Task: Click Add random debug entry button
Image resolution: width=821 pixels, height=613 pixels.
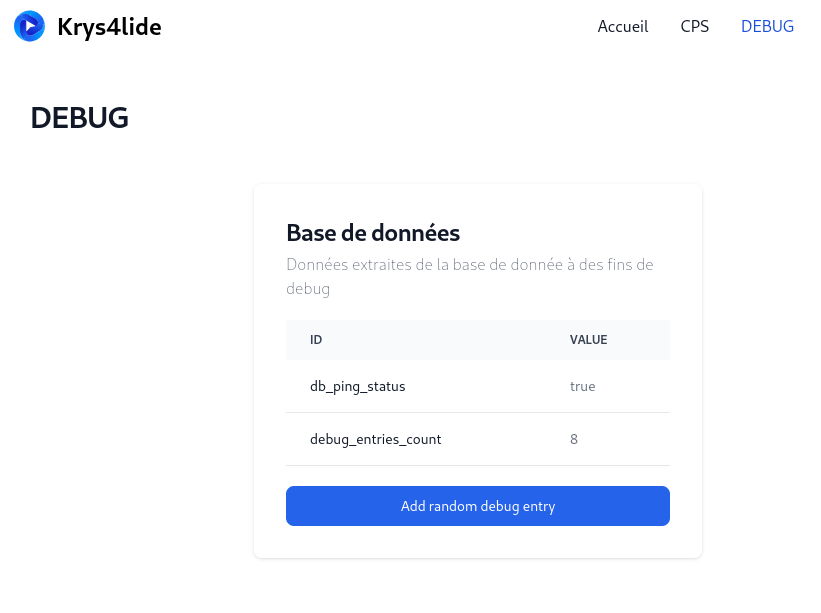Action: (478, 506)
